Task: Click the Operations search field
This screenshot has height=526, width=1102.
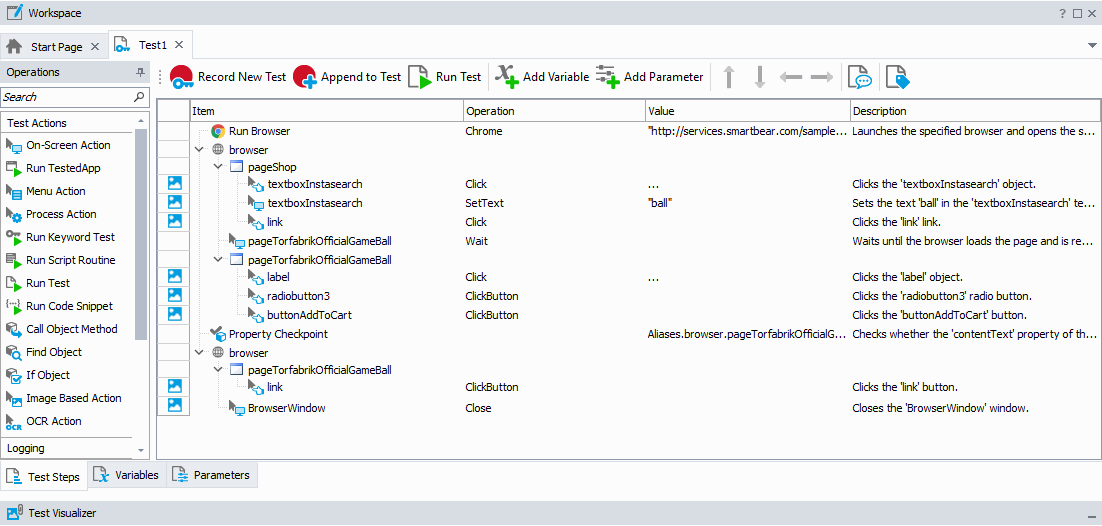Action: [66, 97]
